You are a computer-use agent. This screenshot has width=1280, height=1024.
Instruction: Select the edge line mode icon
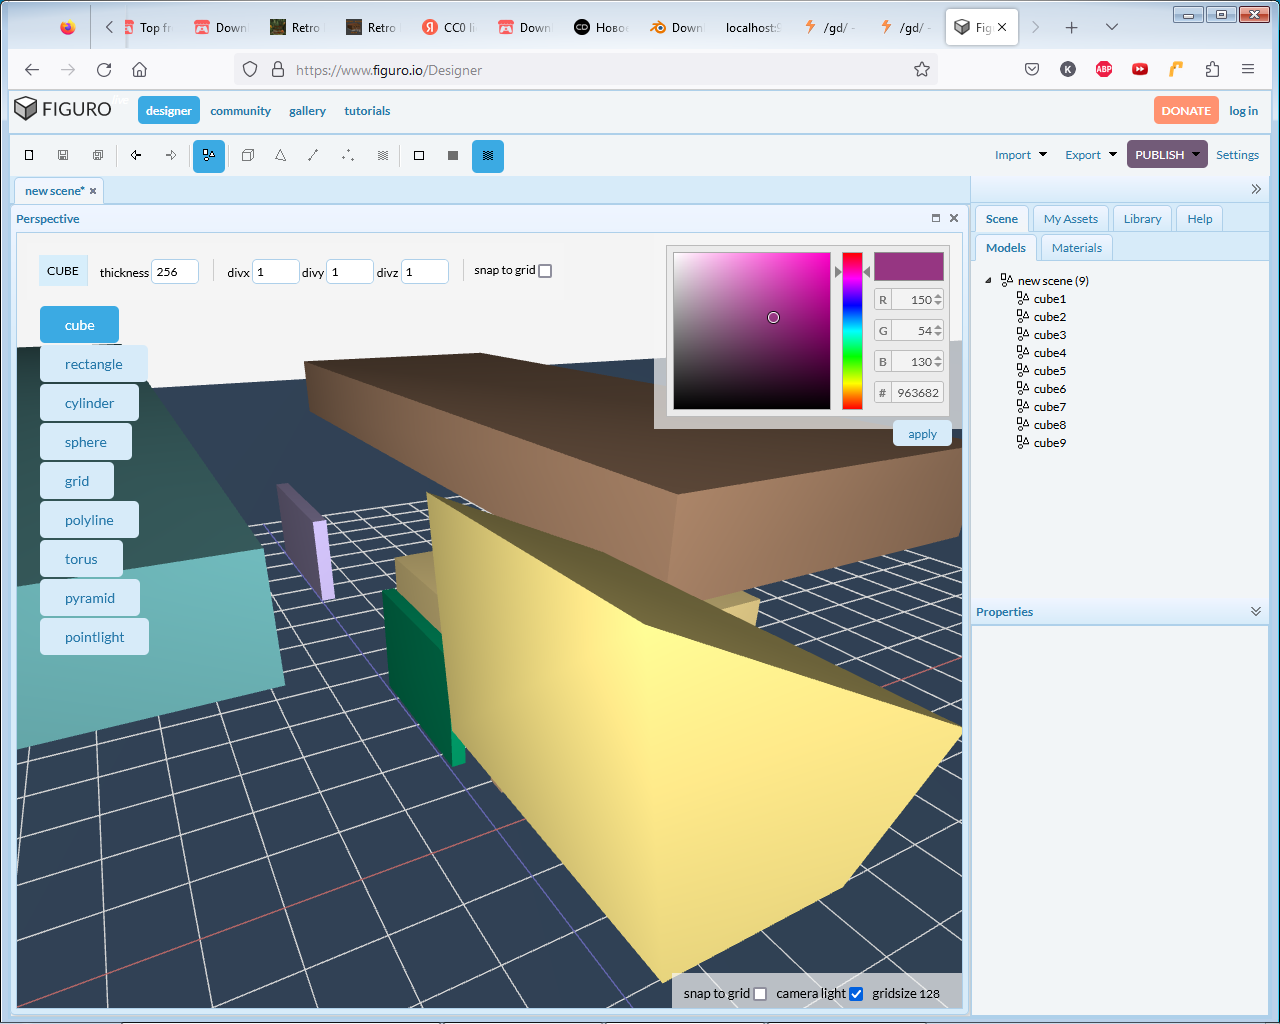[313, 155]
